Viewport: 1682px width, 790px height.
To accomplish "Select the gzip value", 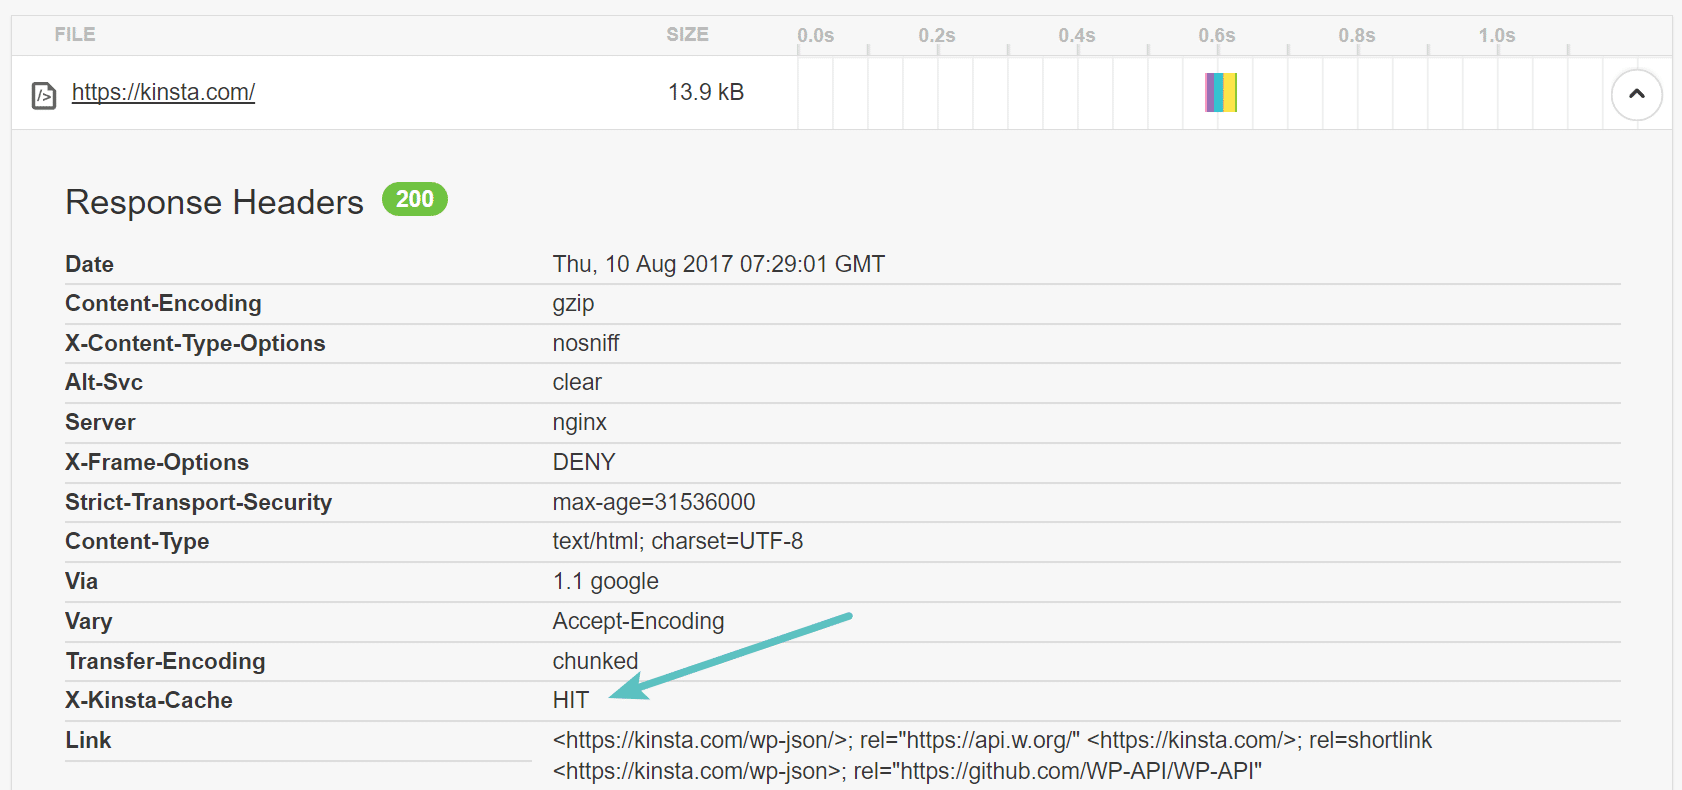I will [573, 304].
